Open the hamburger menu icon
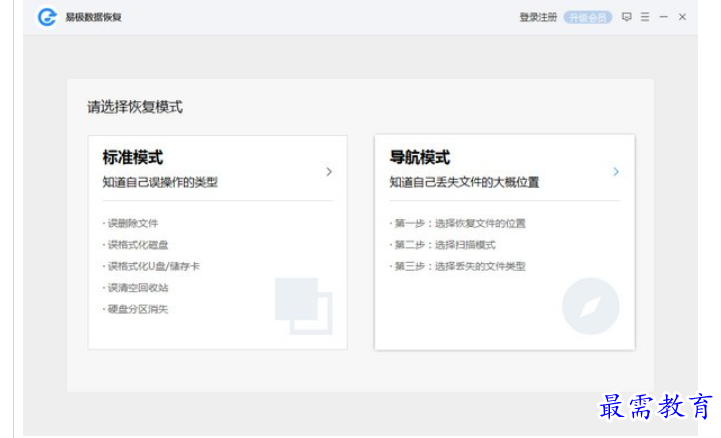721x438 pixels. click(x=645, y=17)
